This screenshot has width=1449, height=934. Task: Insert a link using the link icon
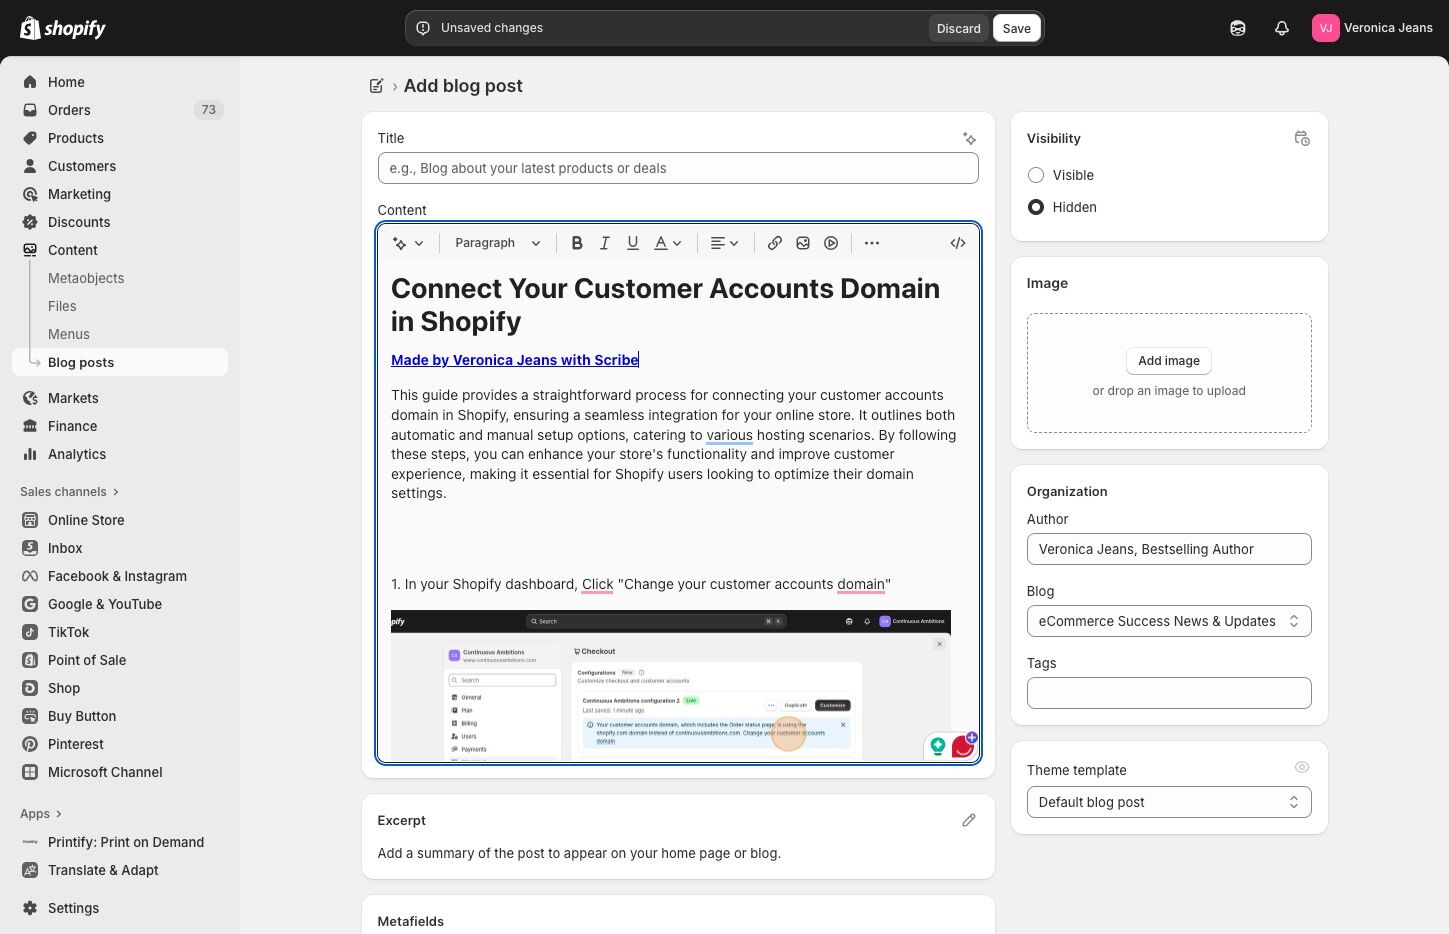coord(774,243)
